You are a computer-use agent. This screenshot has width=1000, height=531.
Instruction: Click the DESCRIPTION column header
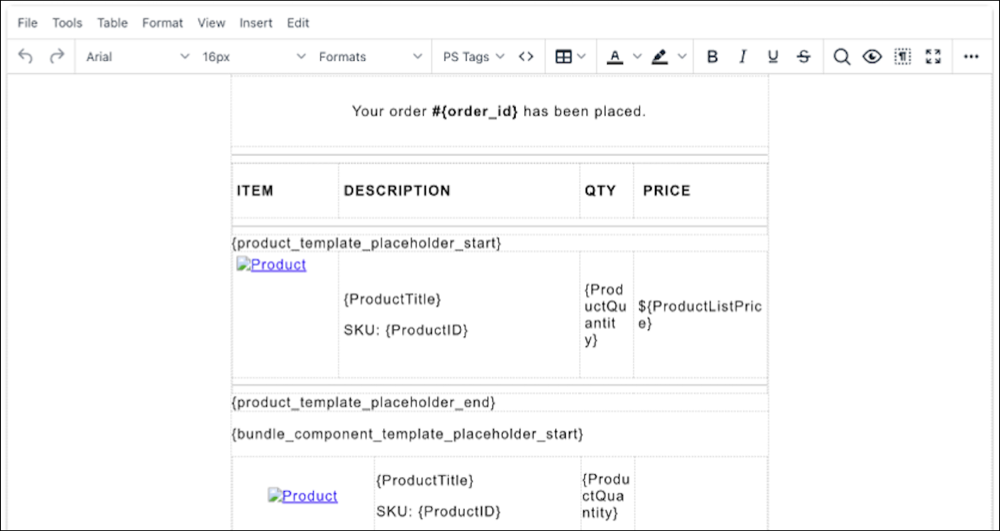tap(397, 191)
